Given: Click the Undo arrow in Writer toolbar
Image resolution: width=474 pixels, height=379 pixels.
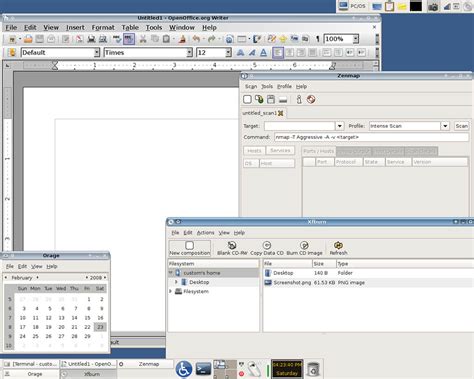Looking at the screenshot, I should coord(196,39).
